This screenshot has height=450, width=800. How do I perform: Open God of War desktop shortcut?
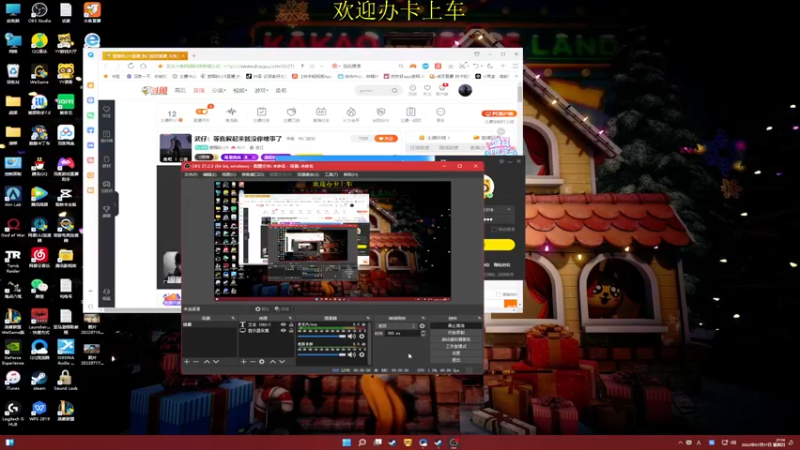13,228
